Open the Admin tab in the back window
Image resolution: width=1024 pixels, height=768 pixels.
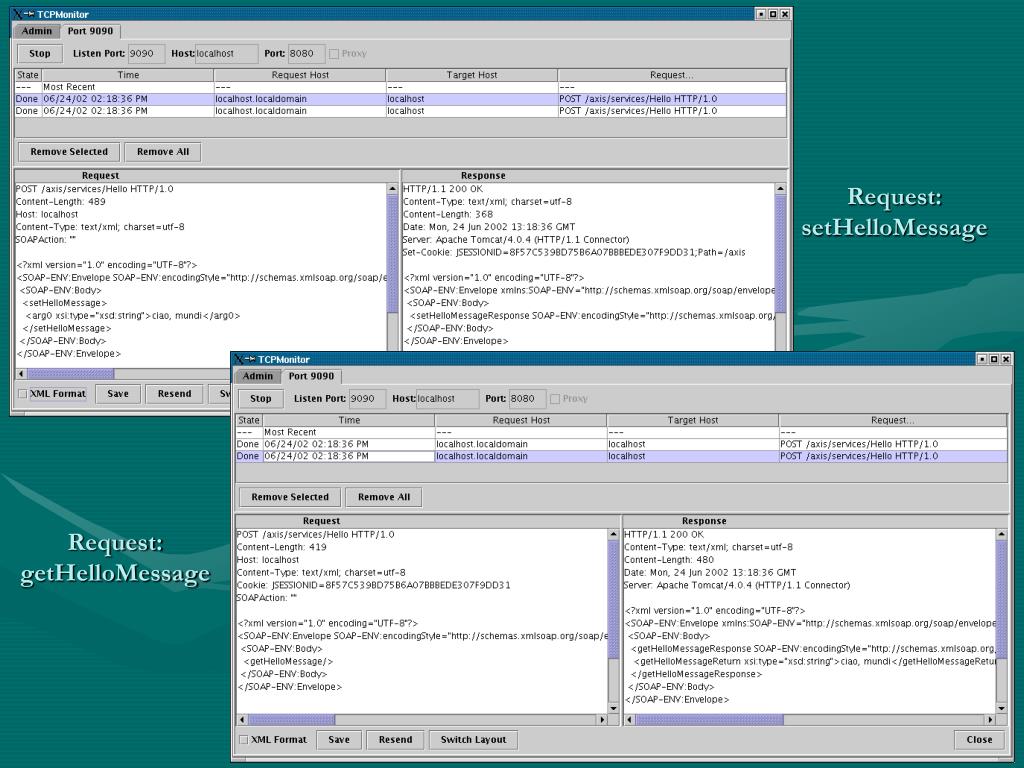tap(37, 31)
